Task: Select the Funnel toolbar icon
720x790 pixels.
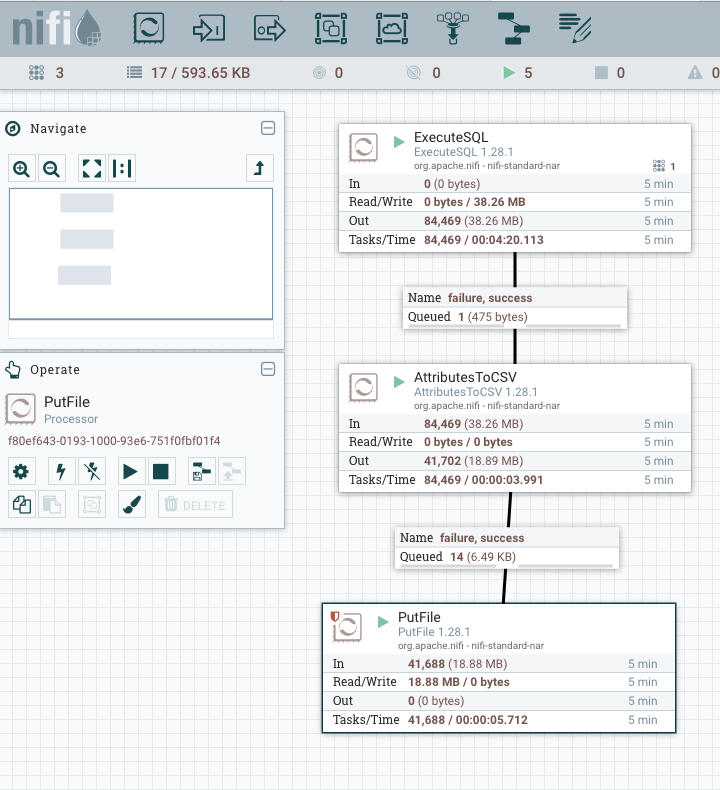Action: coord(452,28)
